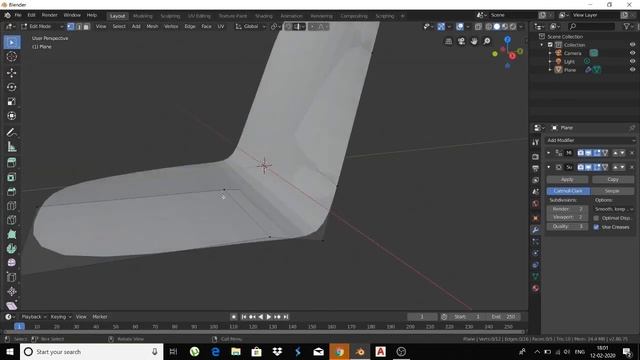This screenshot has width=640, height=360.
Task: Select the Catmull-Clark subdivision type
Action: [568, 191]
